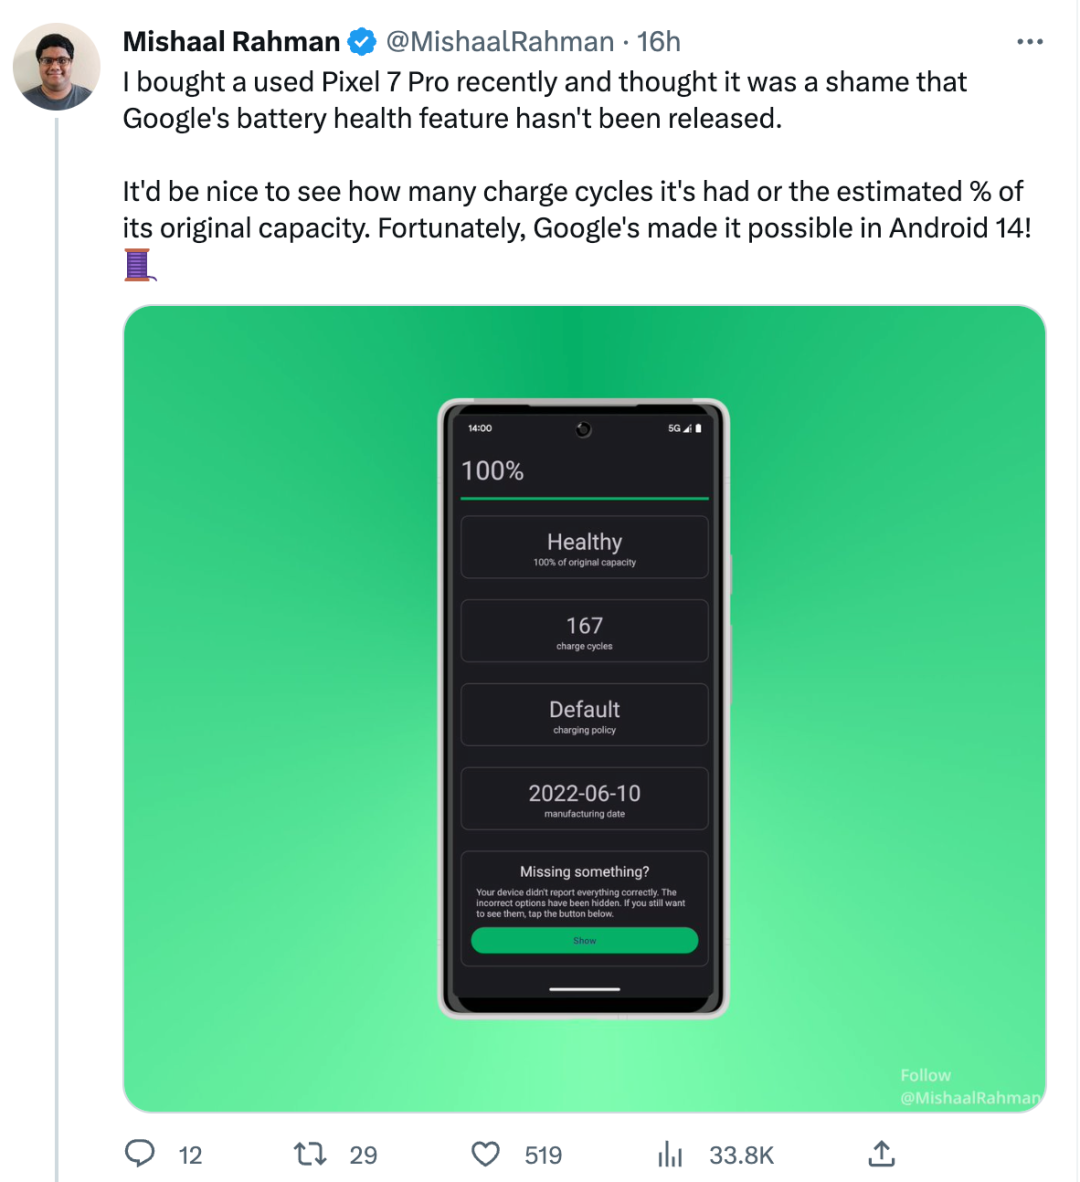Image resolution: width=1080 pixels, height=1182 pixels.
Task: Click the 167 charge cycles card
Action: point(584,631)
